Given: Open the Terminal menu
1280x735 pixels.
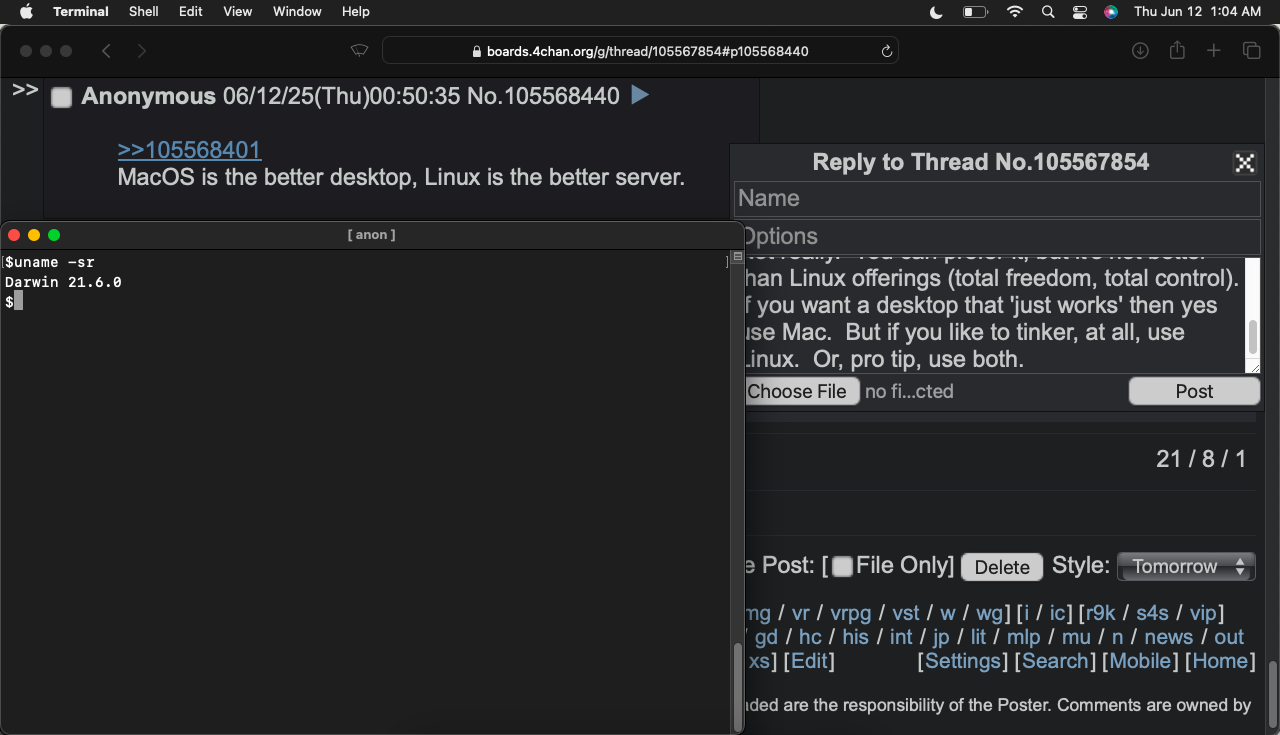Looking at the screenshot, I should (81, 12).
